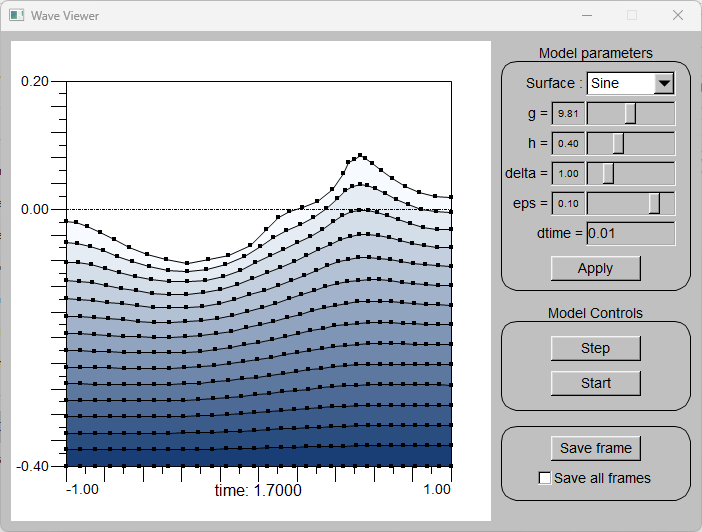Screen dimensions: 702x532
Task: Click the 0.20 y-axis label
Action: [x=34, y=82]
